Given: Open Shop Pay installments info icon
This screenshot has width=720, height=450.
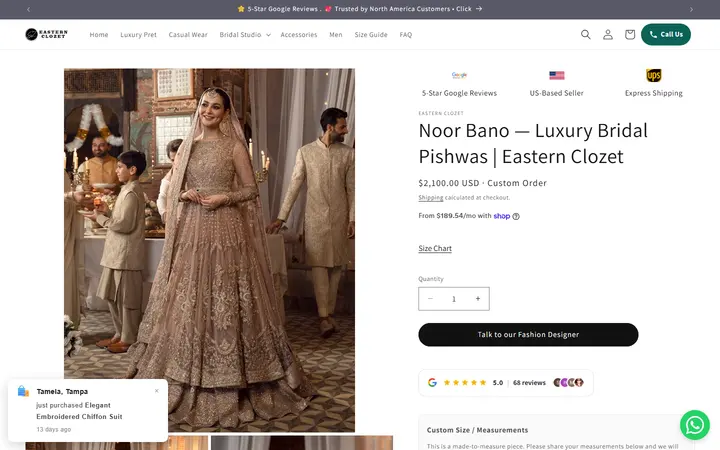Looking at the screenshot, I should tap(516, 216).
